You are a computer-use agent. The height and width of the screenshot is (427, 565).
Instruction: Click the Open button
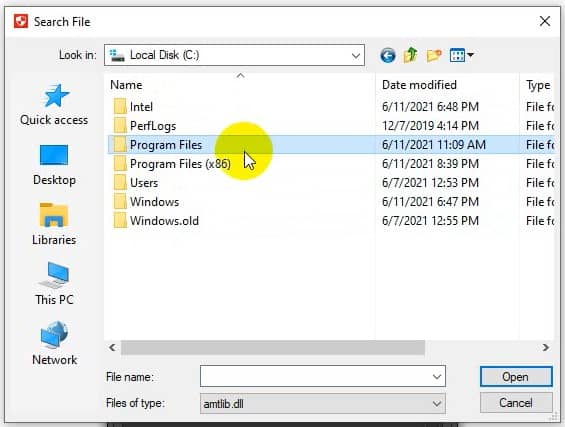516,377
